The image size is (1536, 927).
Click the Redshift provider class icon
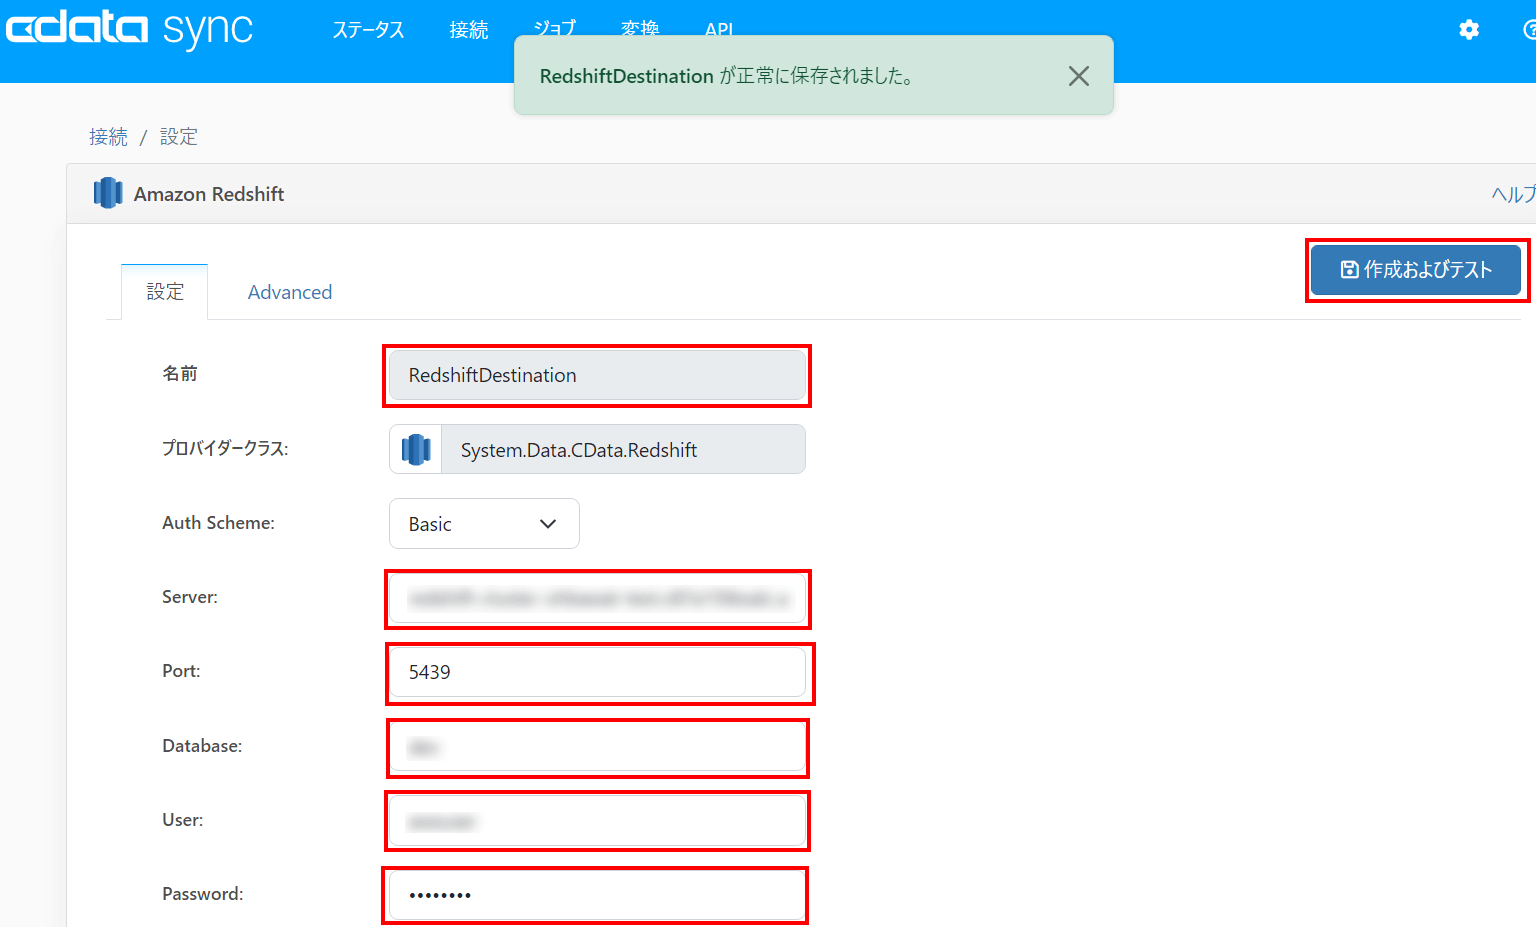click(416, 449)
